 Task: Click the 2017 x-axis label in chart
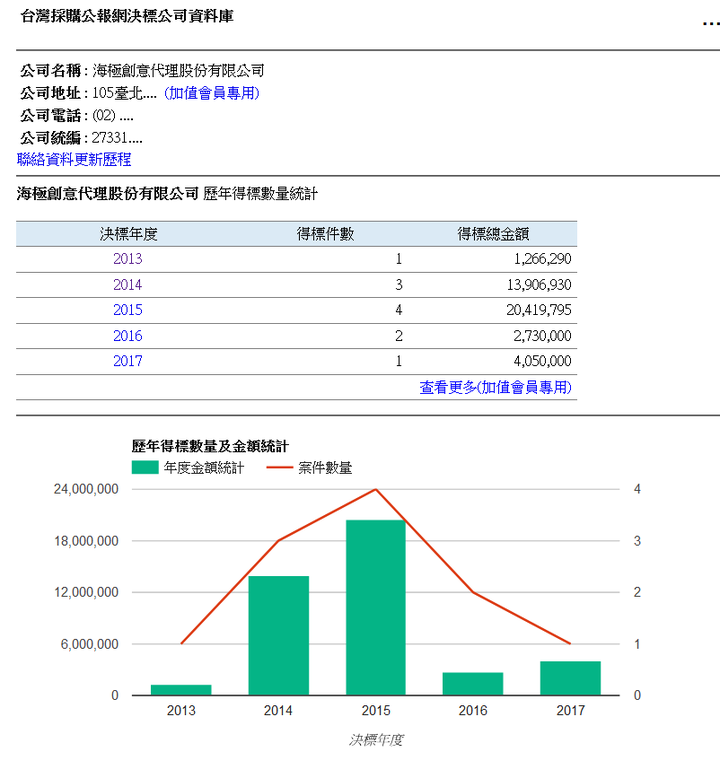[x=570, y=711]
